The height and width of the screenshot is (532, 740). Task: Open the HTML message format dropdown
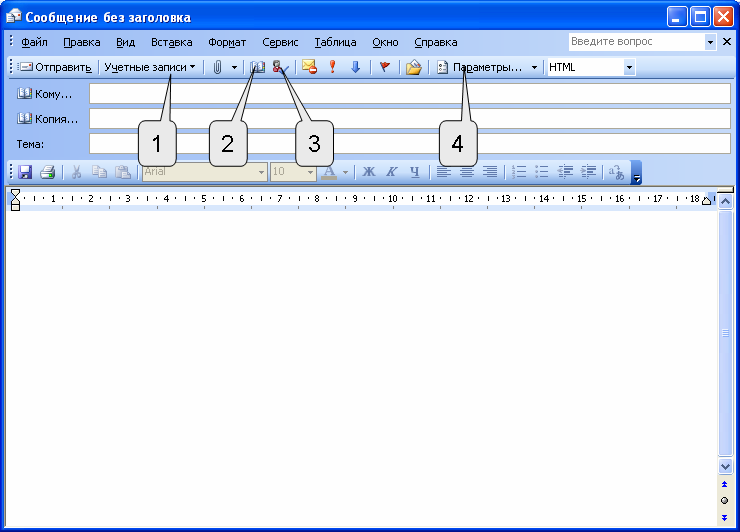click(x=629, y=68)
